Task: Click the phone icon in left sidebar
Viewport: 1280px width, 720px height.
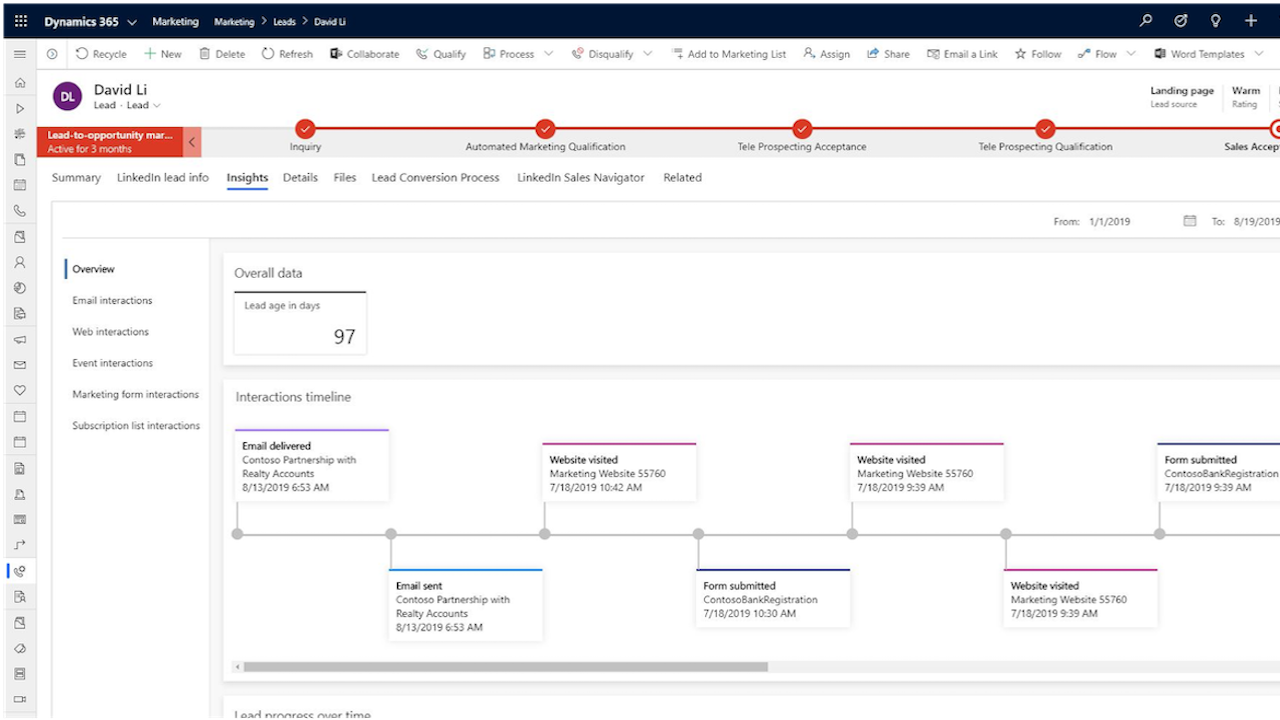Action: 20,211
